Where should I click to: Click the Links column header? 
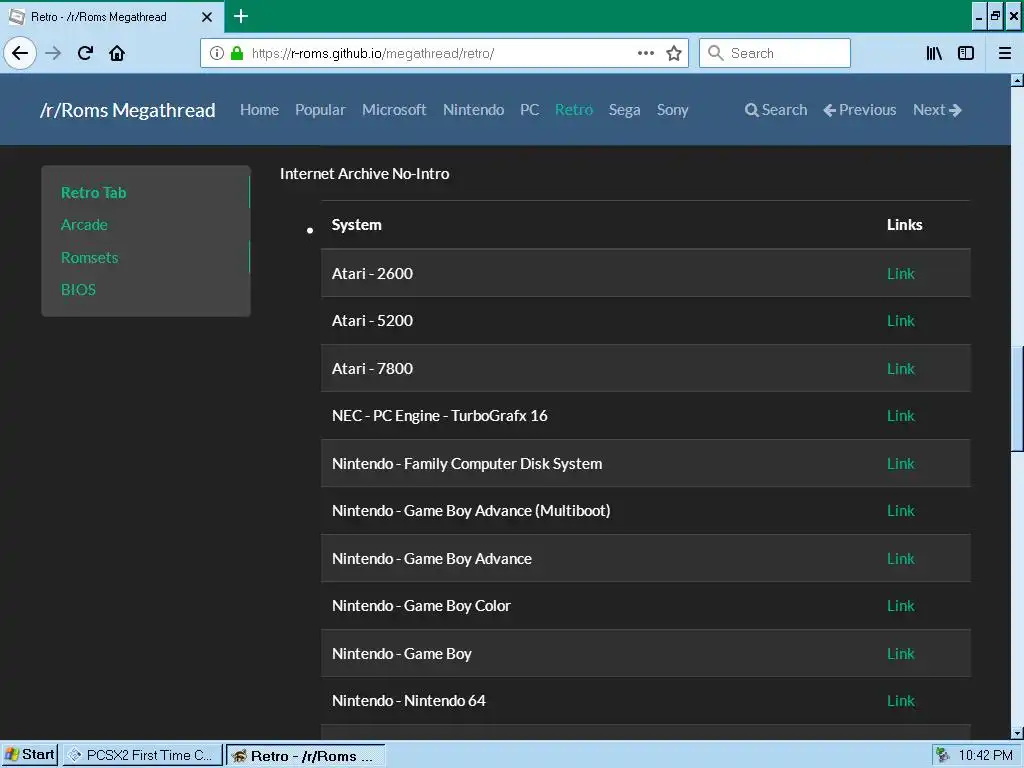coord(904,225)
